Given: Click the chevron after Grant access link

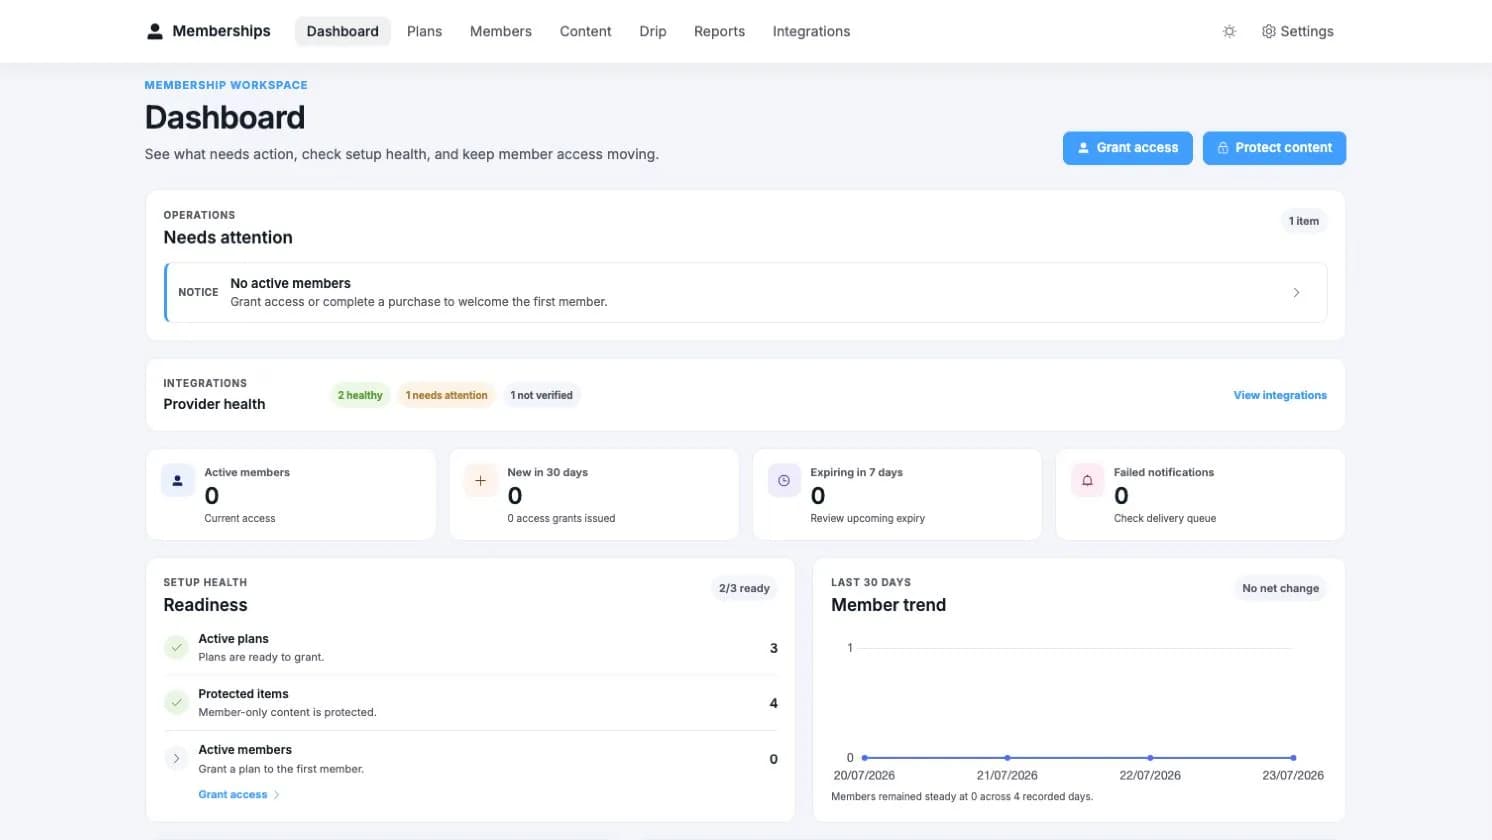Looking at the screenshot, I should click(276, 795).
